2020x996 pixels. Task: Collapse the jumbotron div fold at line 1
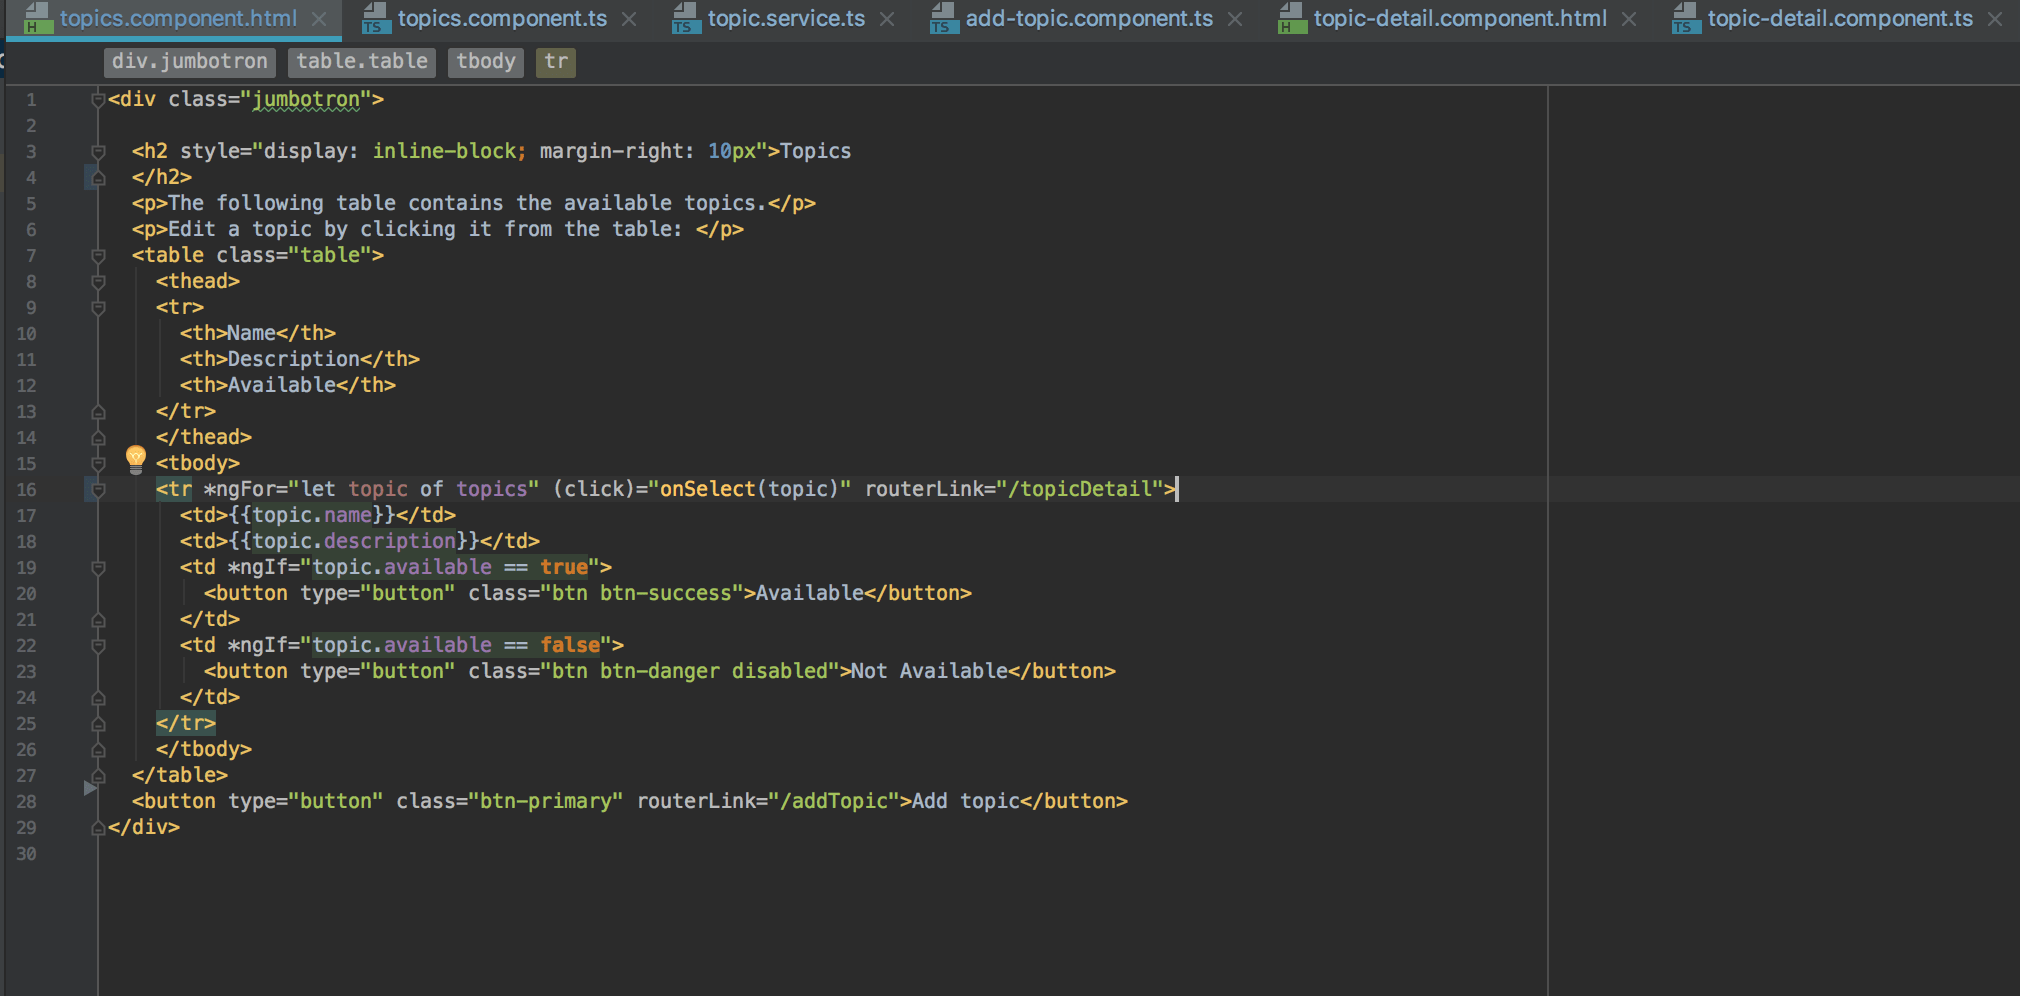pos(97,98)
